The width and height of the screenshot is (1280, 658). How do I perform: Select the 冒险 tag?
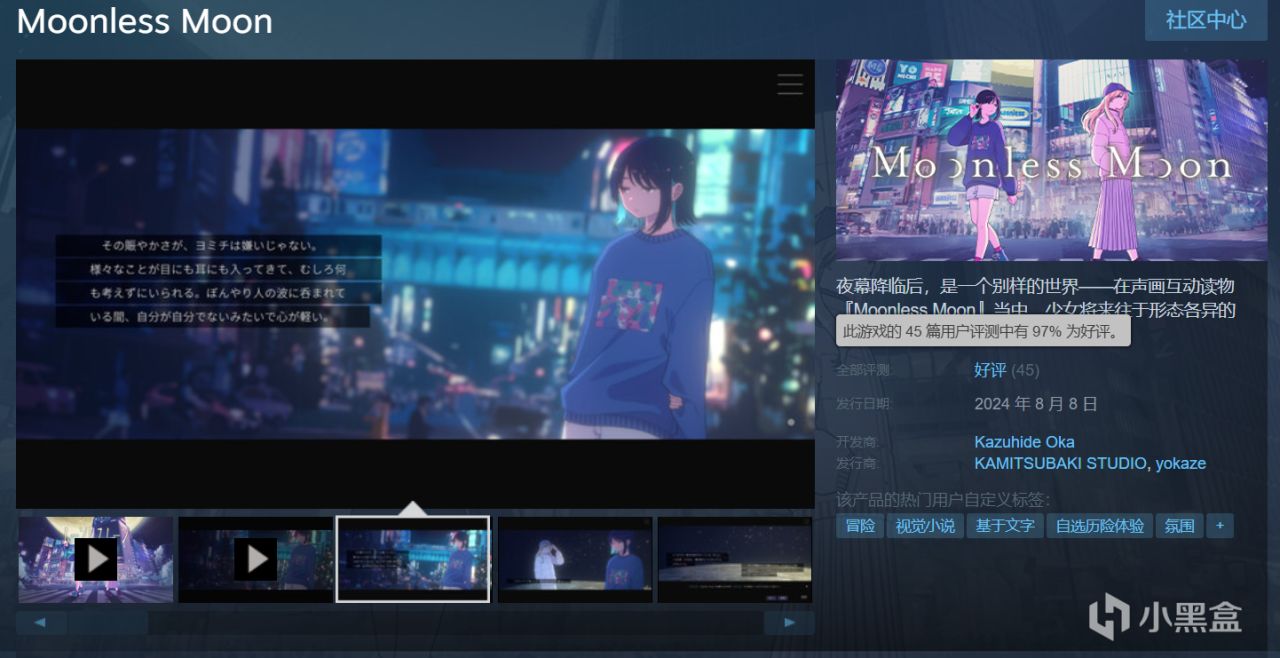pos(860,525)
